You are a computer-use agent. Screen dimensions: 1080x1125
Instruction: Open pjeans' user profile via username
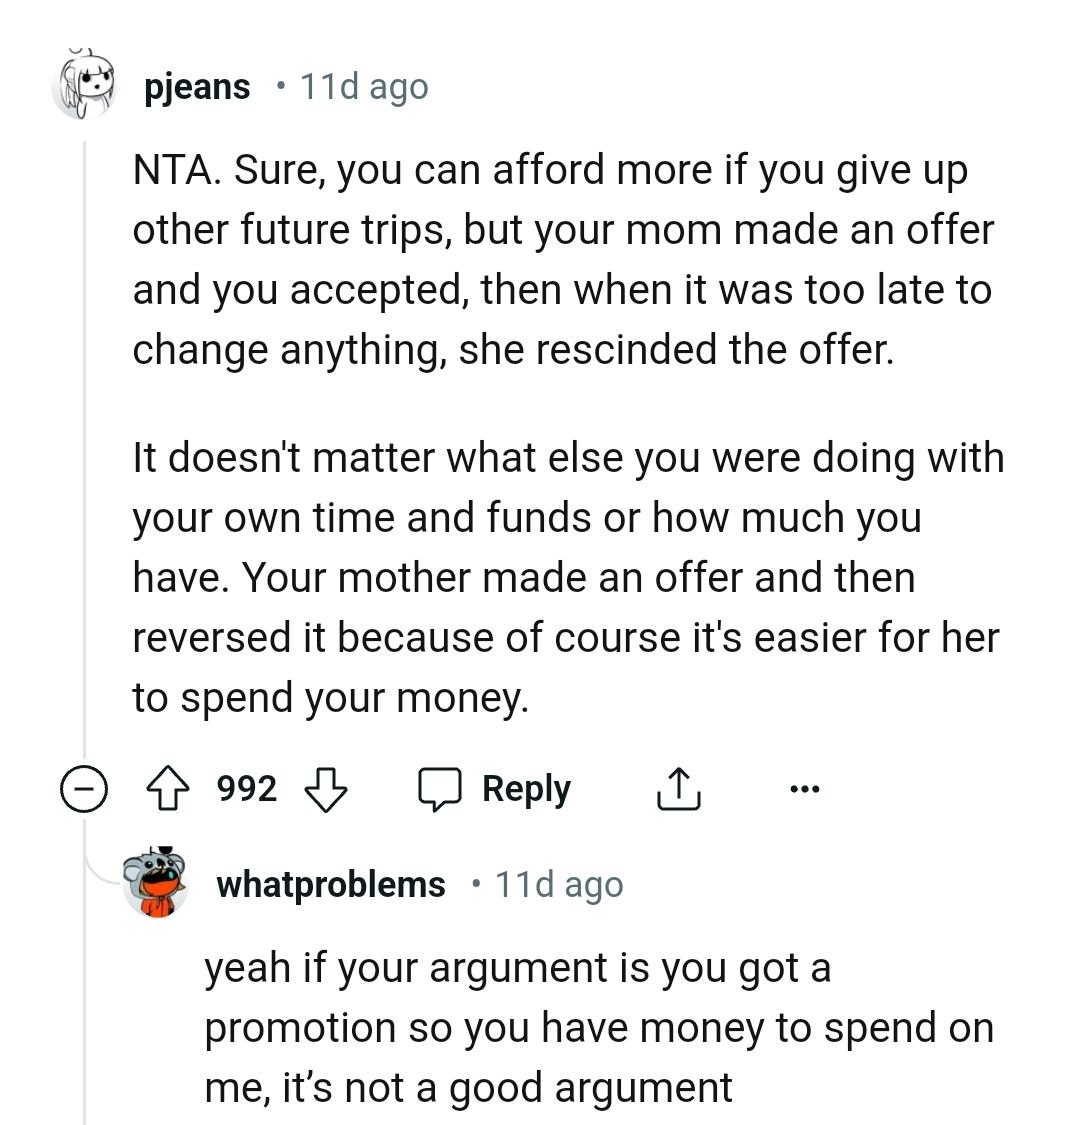click(197, 86)
